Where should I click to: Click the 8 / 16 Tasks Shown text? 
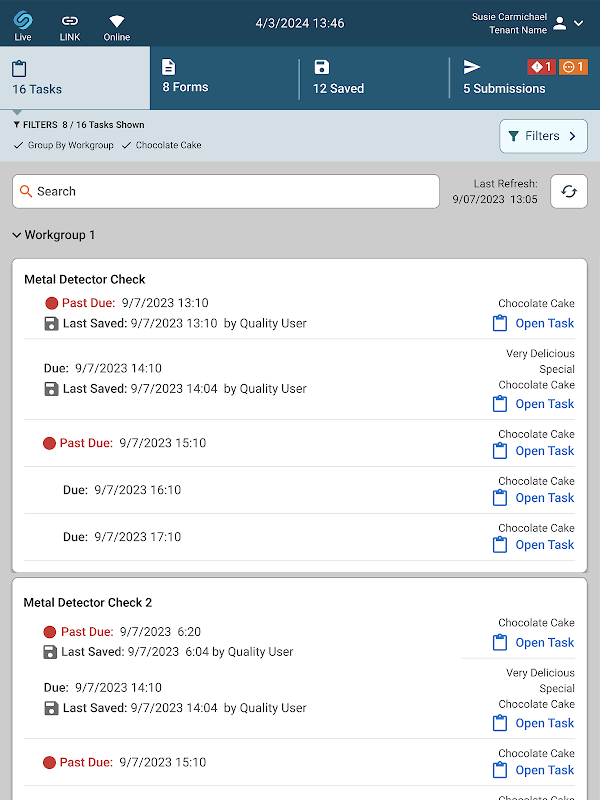(104, 125)
